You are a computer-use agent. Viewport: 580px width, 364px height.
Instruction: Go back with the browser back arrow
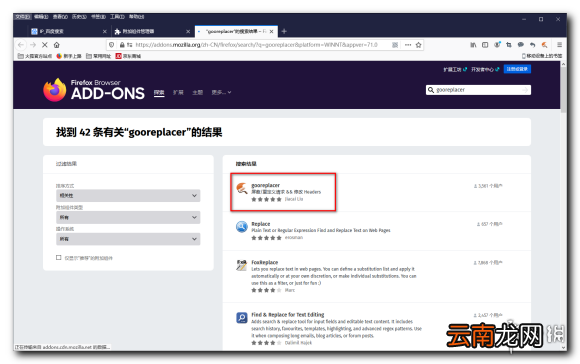[21, 45]
